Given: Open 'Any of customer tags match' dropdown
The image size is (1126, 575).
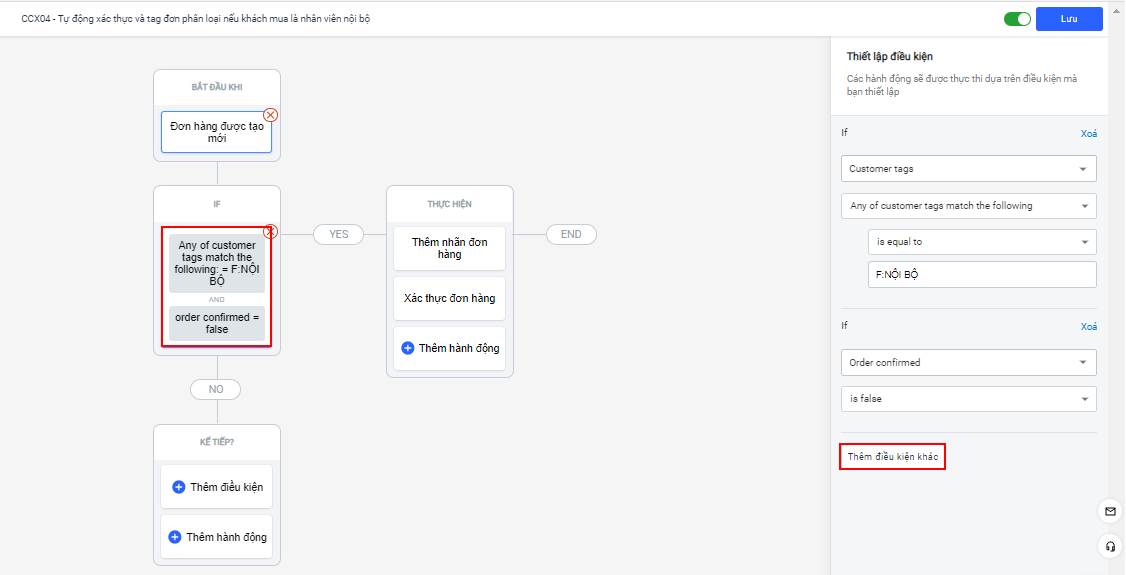Looking at the screenshot, I should (968, 206).
